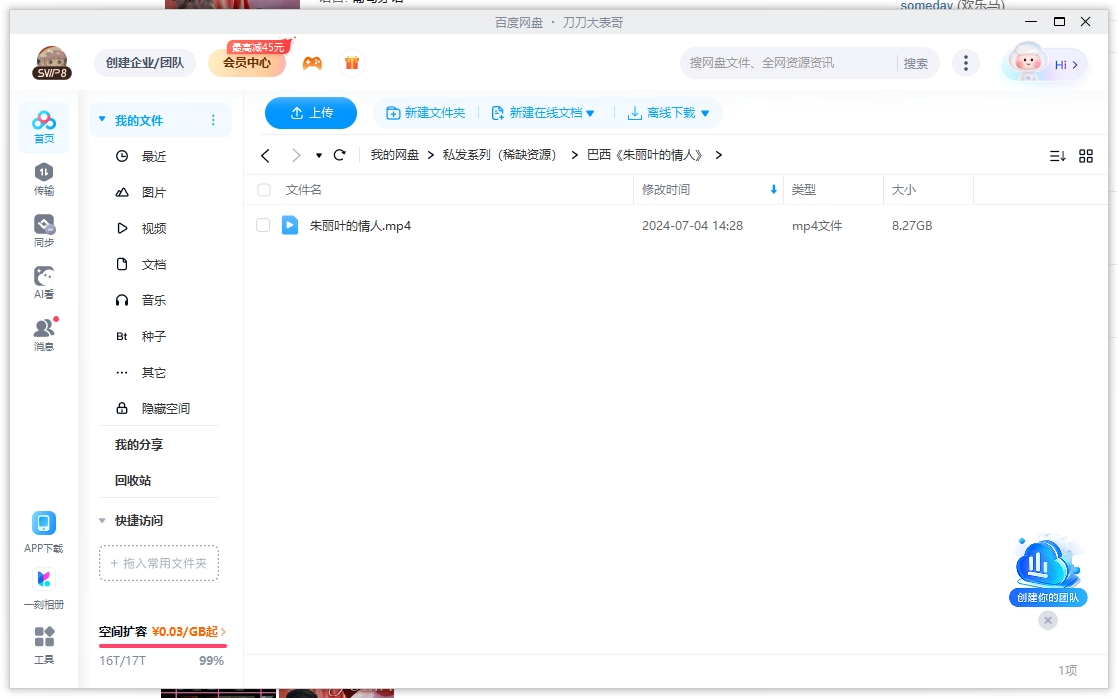This screenshot has height=698, width=1118.
Task: Open the three-dot settings menu icon
Action: tap(966, 63)
